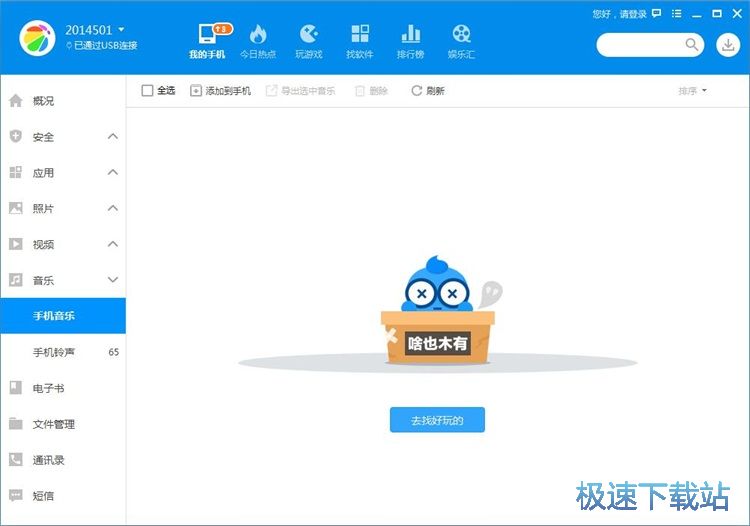Viewport: 750px width, 526px height.
Task: Click inside the search input field
Action: coord(650,45)
